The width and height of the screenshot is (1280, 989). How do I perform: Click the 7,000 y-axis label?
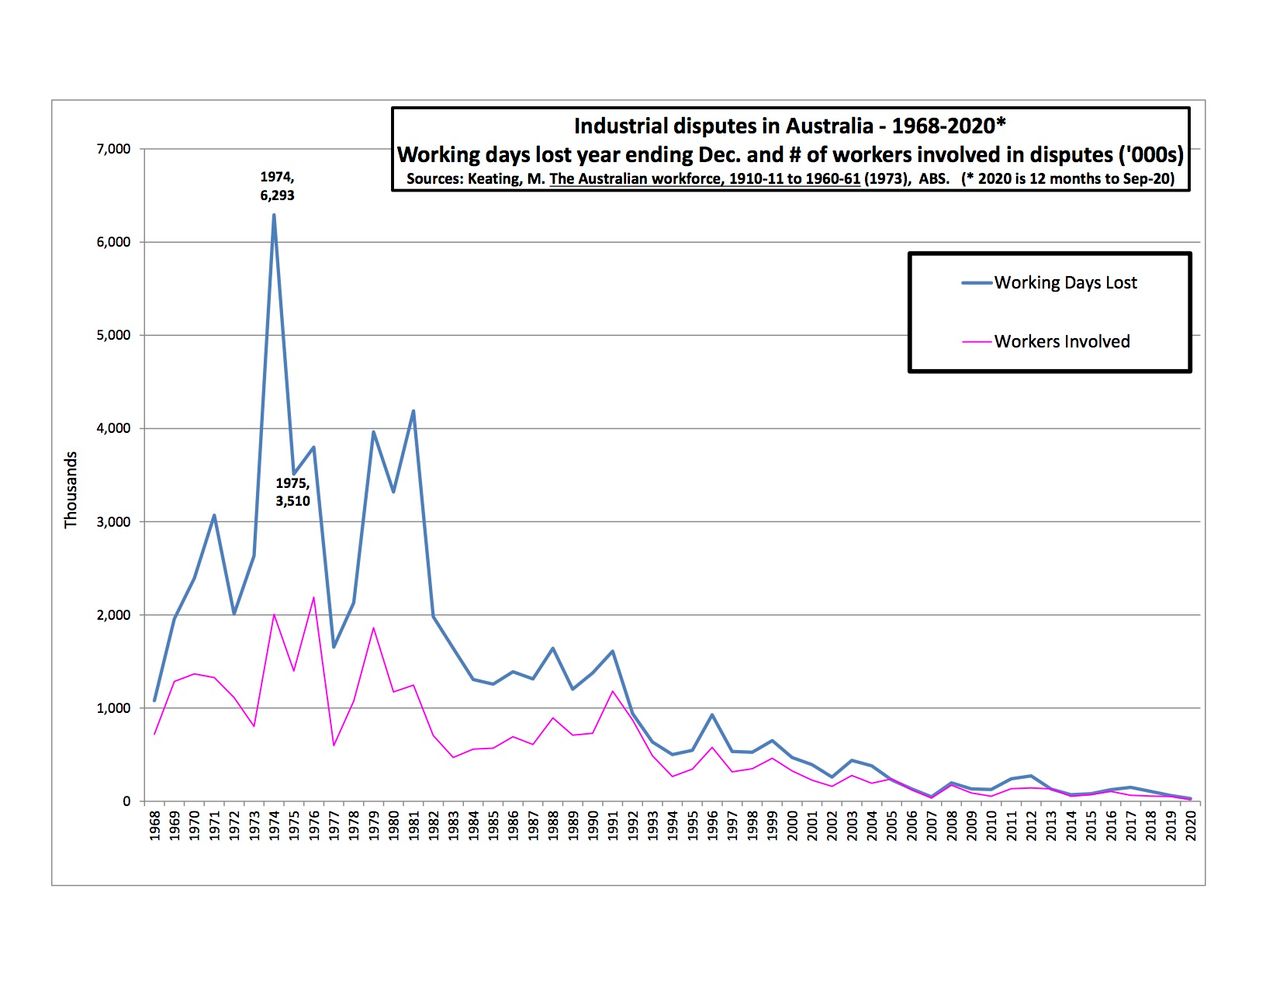point(113,149)
